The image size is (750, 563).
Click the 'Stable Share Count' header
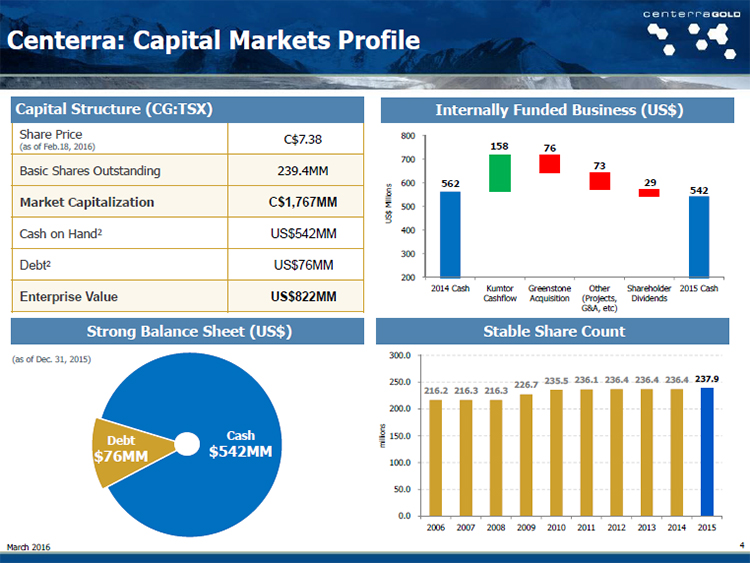pyautogui.click(x=553, y=331)
